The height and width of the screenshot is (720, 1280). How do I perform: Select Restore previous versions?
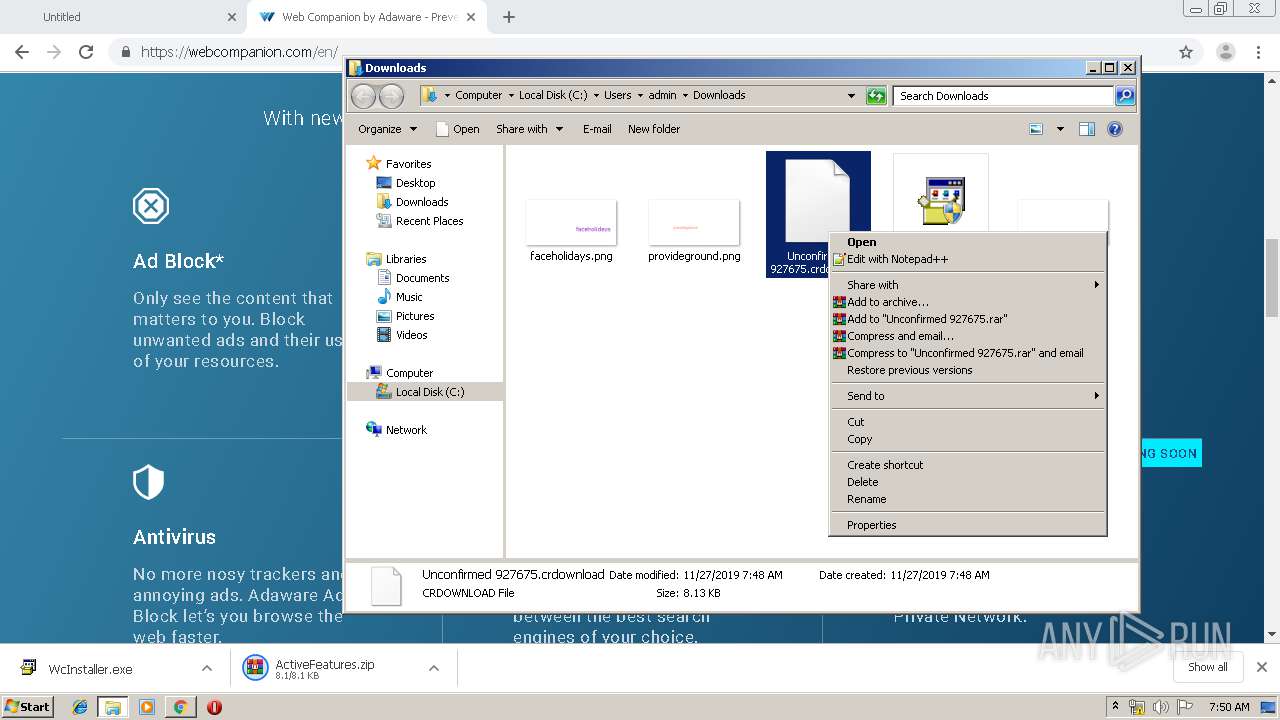pyautogui.click(x=968, y=370)
